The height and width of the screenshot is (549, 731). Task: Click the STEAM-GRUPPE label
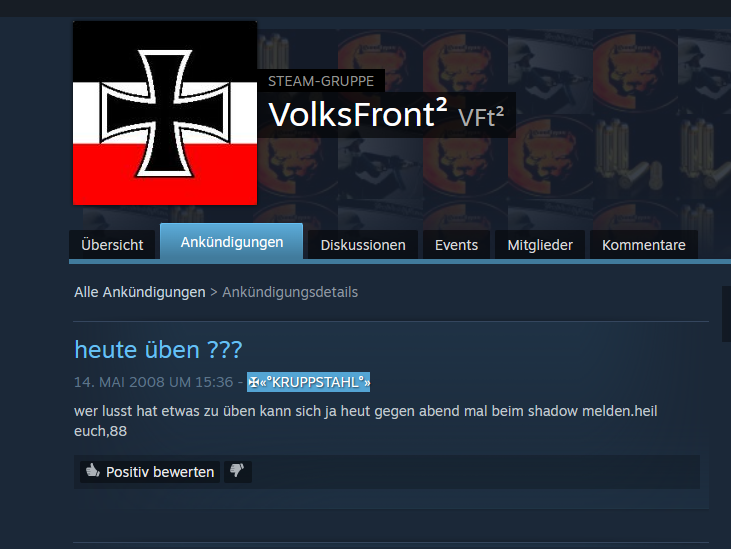tap(321, 81)
